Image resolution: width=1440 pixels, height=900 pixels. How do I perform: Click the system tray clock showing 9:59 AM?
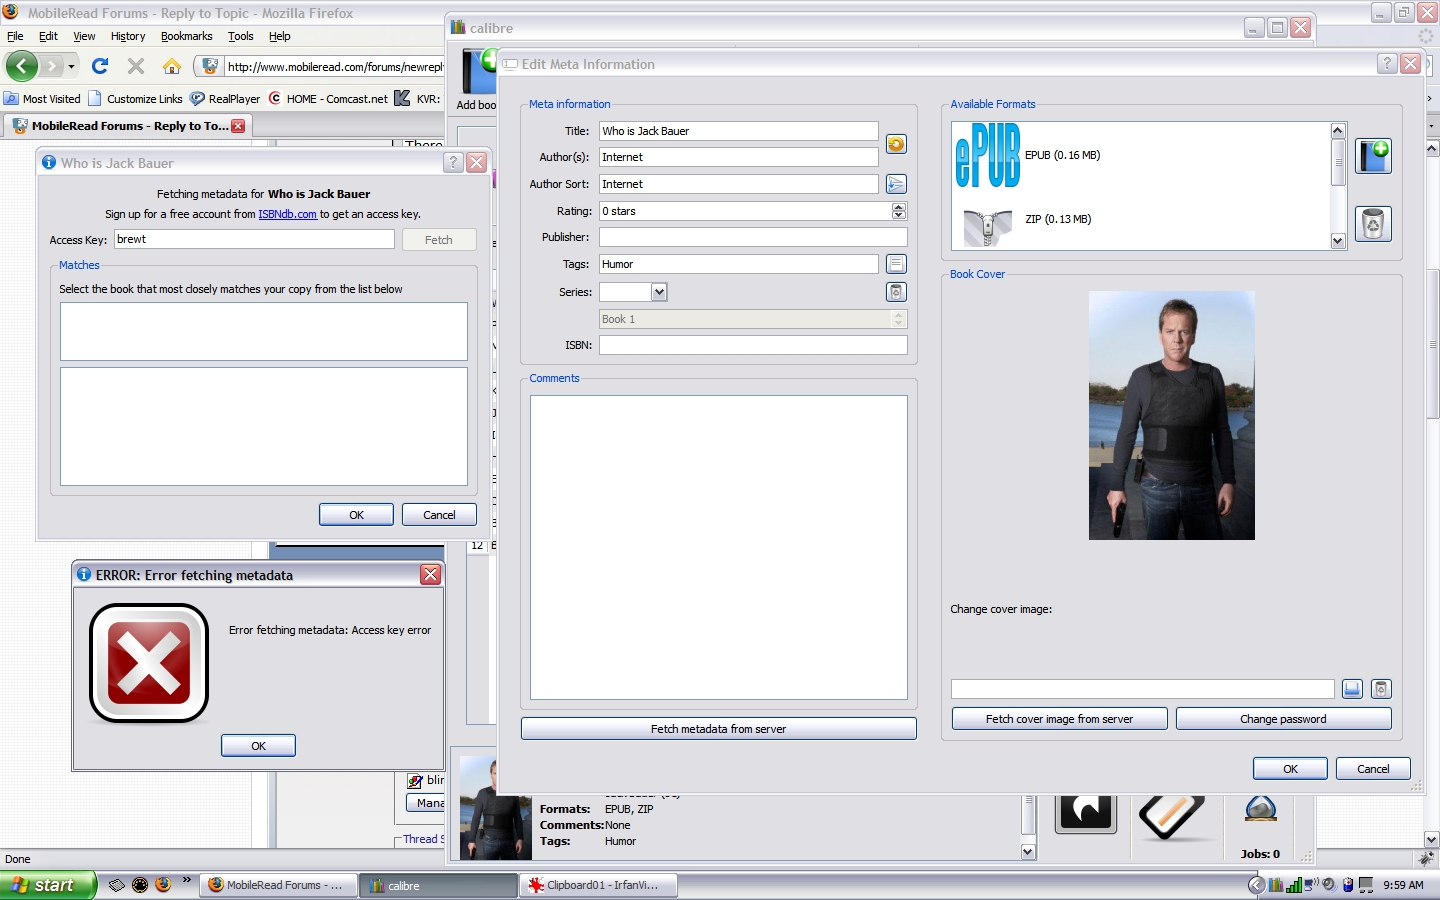coord(1403,885)
